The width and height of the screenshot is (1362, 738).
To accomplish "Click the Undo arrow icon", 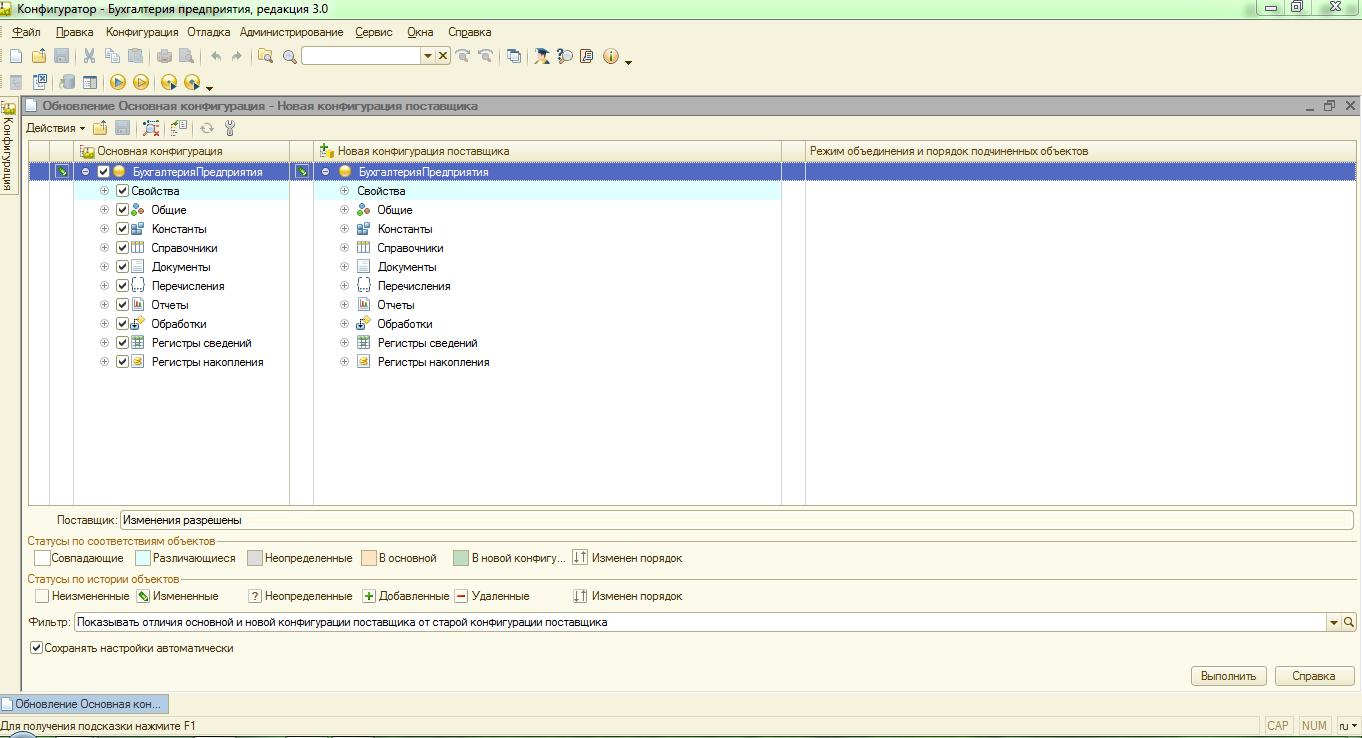I will [215, 57].
